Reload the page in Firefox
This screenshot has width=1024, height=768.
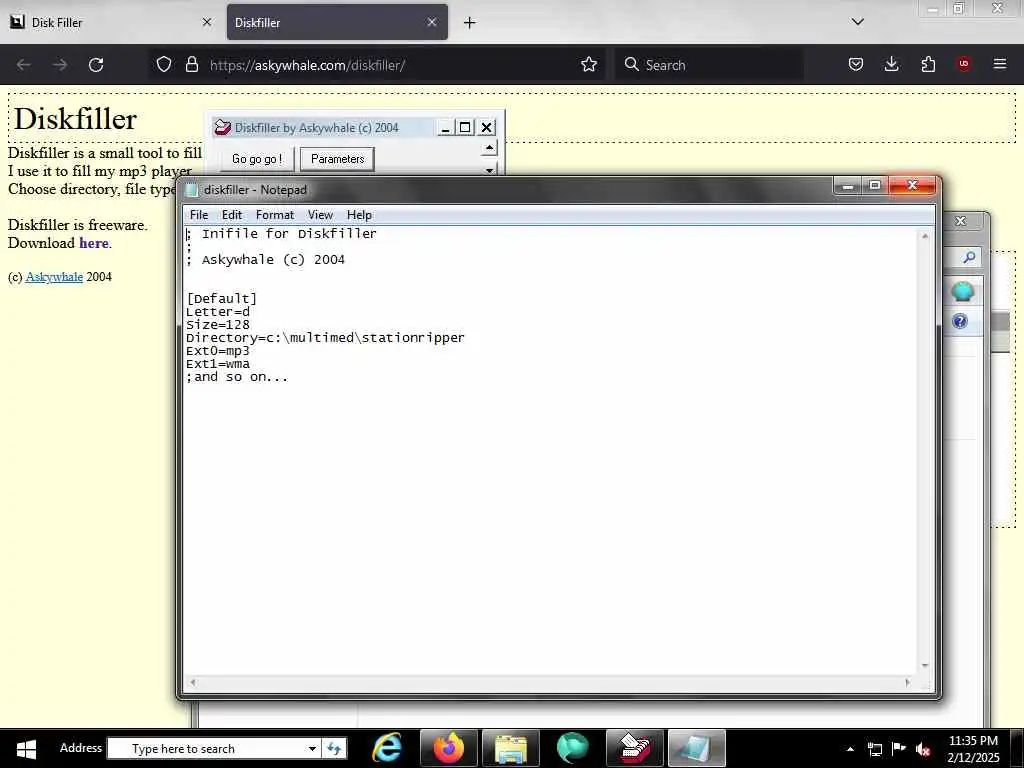tap(96, 65)
